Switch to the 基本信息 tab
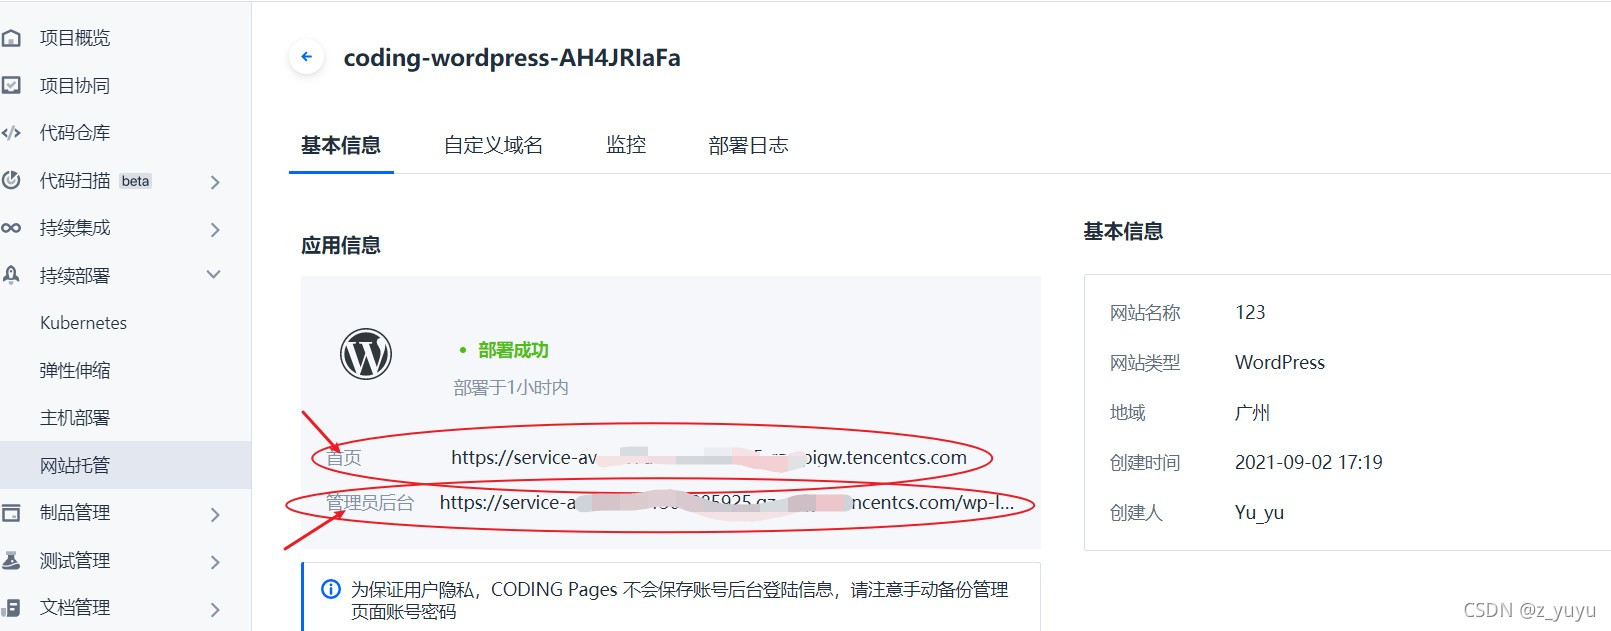The width and height of the screenshot is (1611, 631). (x=341, y=145)
